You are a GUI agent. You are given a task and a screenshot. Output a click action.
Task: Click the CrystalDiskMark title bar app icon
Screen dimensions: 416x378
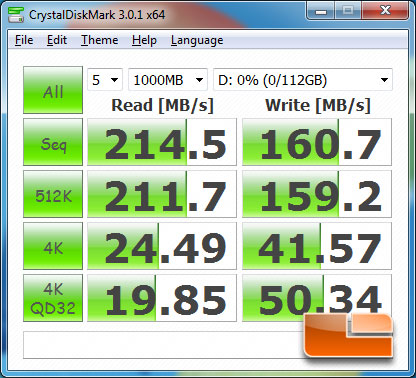point(16,14)
